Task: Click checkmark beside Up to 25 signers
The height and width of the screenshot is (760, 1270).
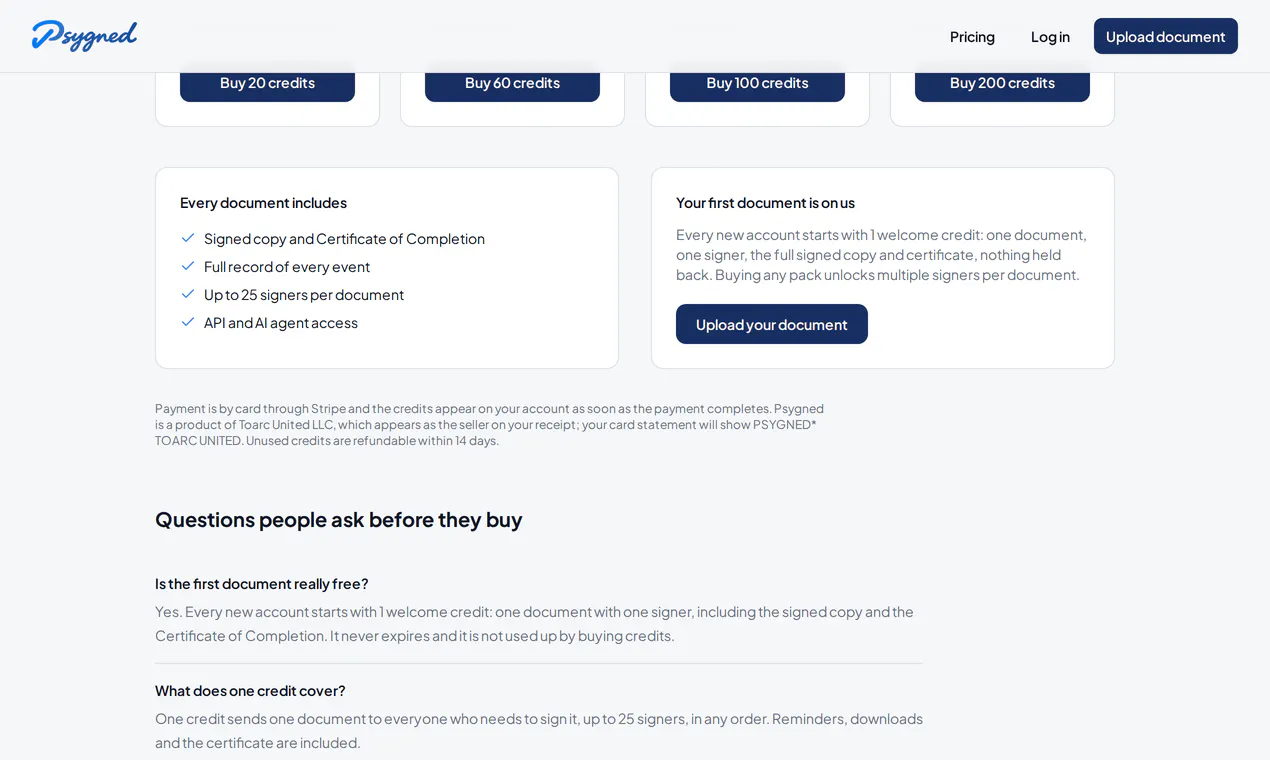Action: [x=188, y=294]
